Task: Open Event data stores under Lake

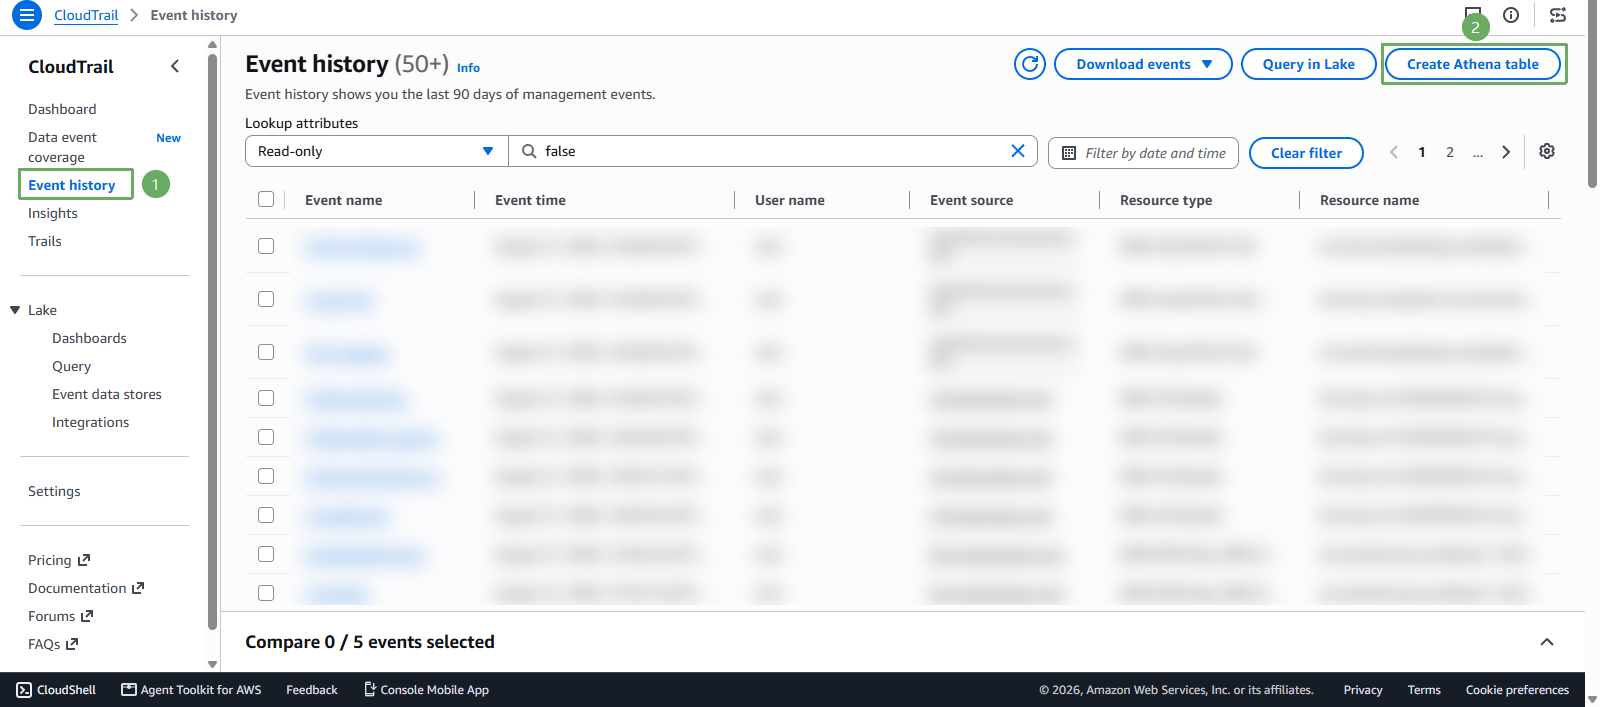Action: 107,394
